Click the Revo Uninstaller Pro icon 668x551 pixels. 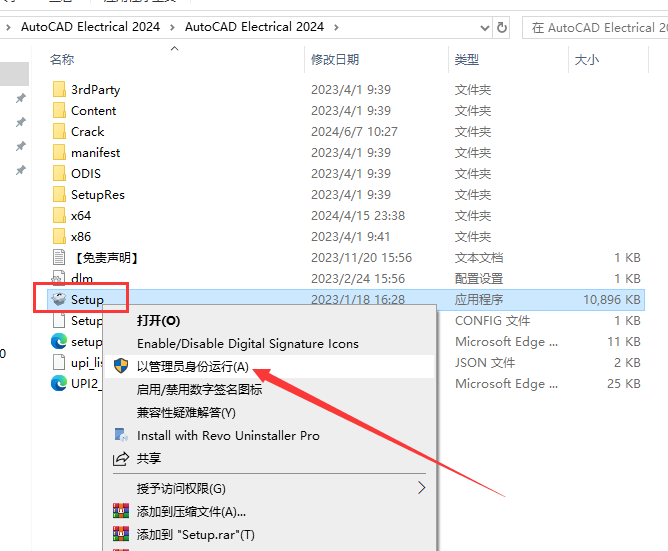121,435
